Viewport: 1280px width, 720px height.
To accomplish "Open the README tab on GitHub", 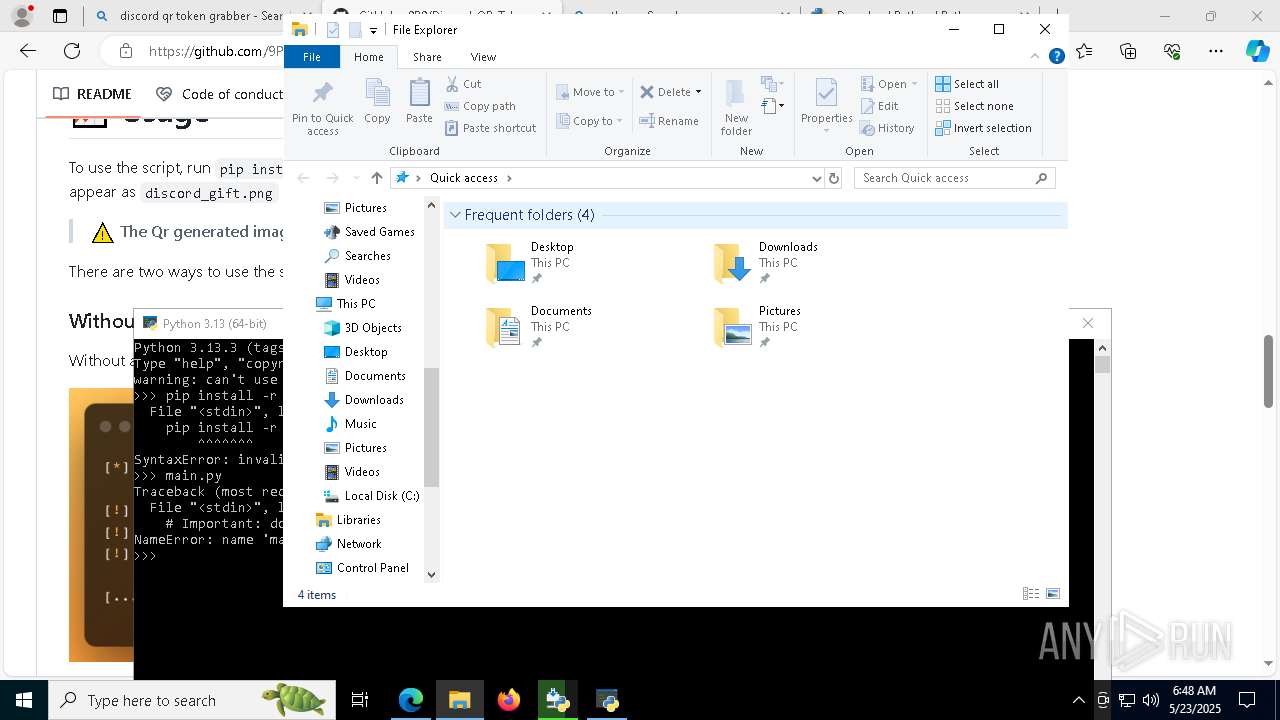I will tap(92, 94).
